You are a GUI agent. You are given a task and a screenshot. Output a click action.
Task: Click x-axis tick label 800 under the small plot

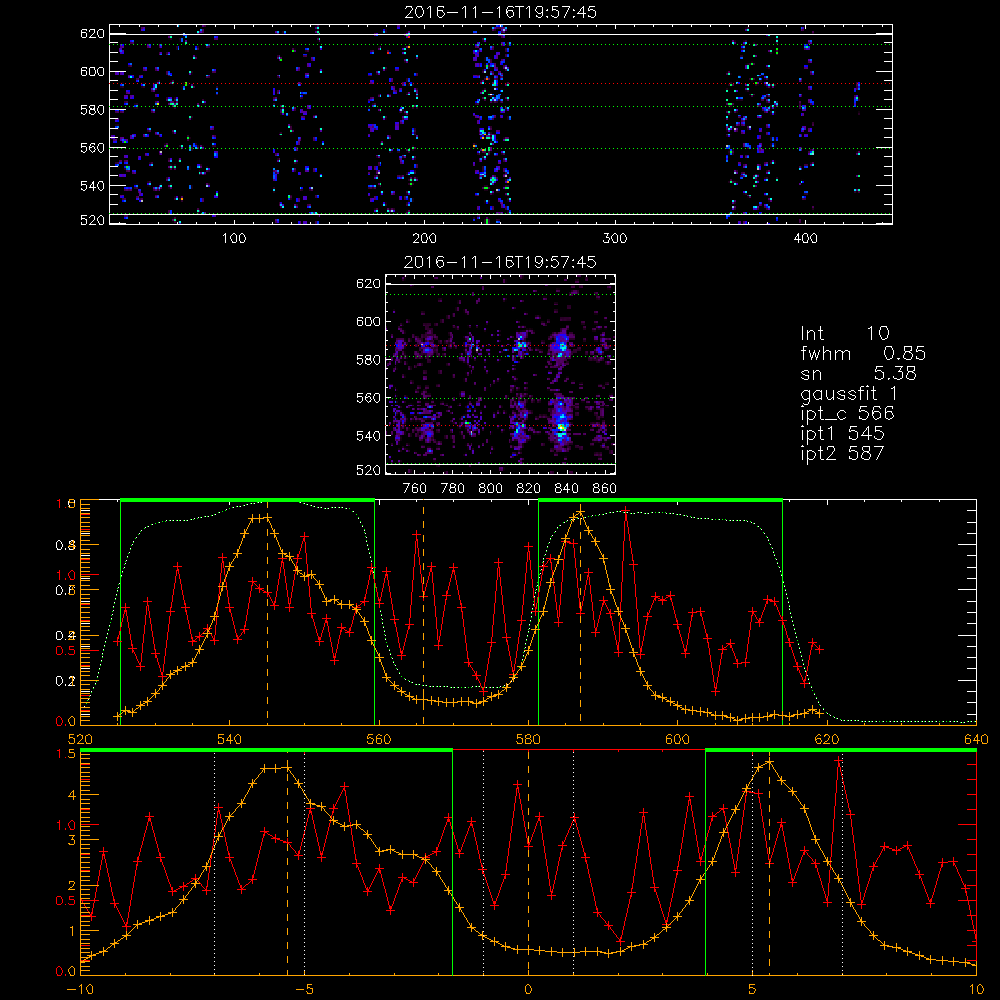tap(490, 489)
